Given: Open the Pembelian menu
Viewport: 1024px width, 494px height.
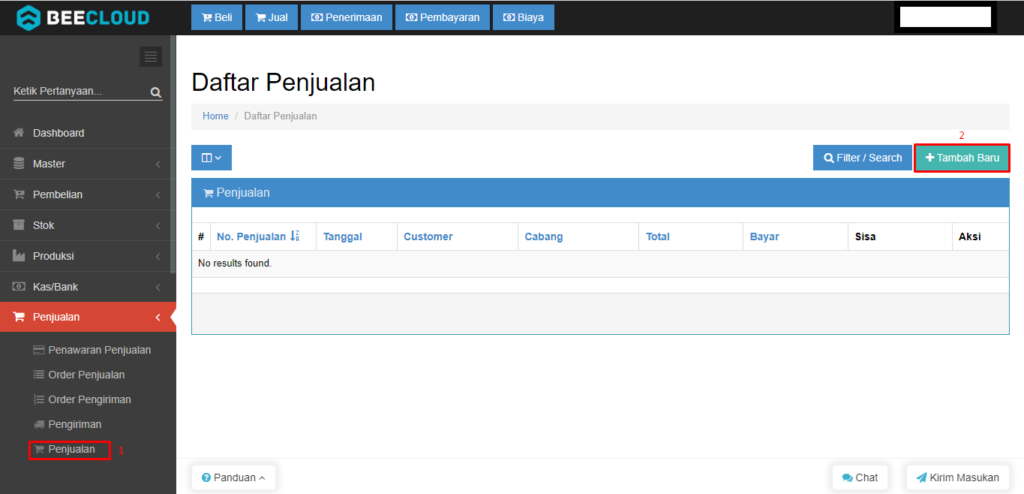Looking at the screenshot, I should 88,194.
